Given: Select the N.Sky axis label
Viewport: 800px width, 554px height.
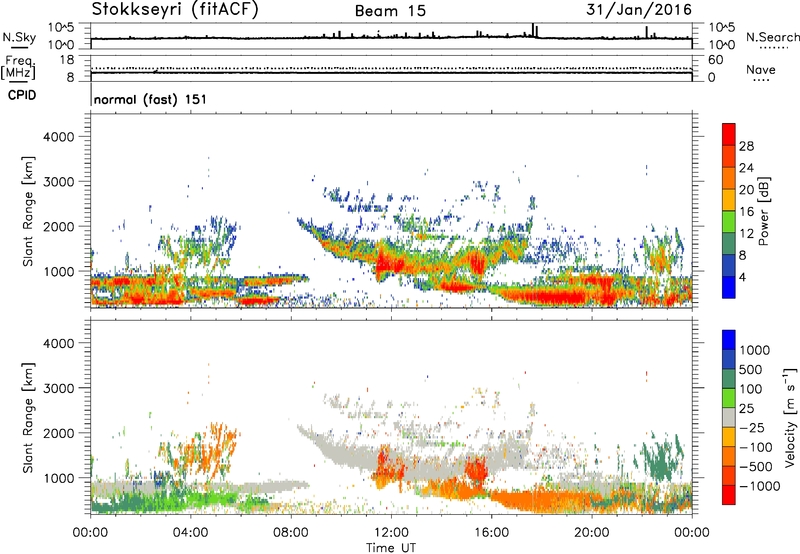Looking at the screenshot, I should point(19,37).
